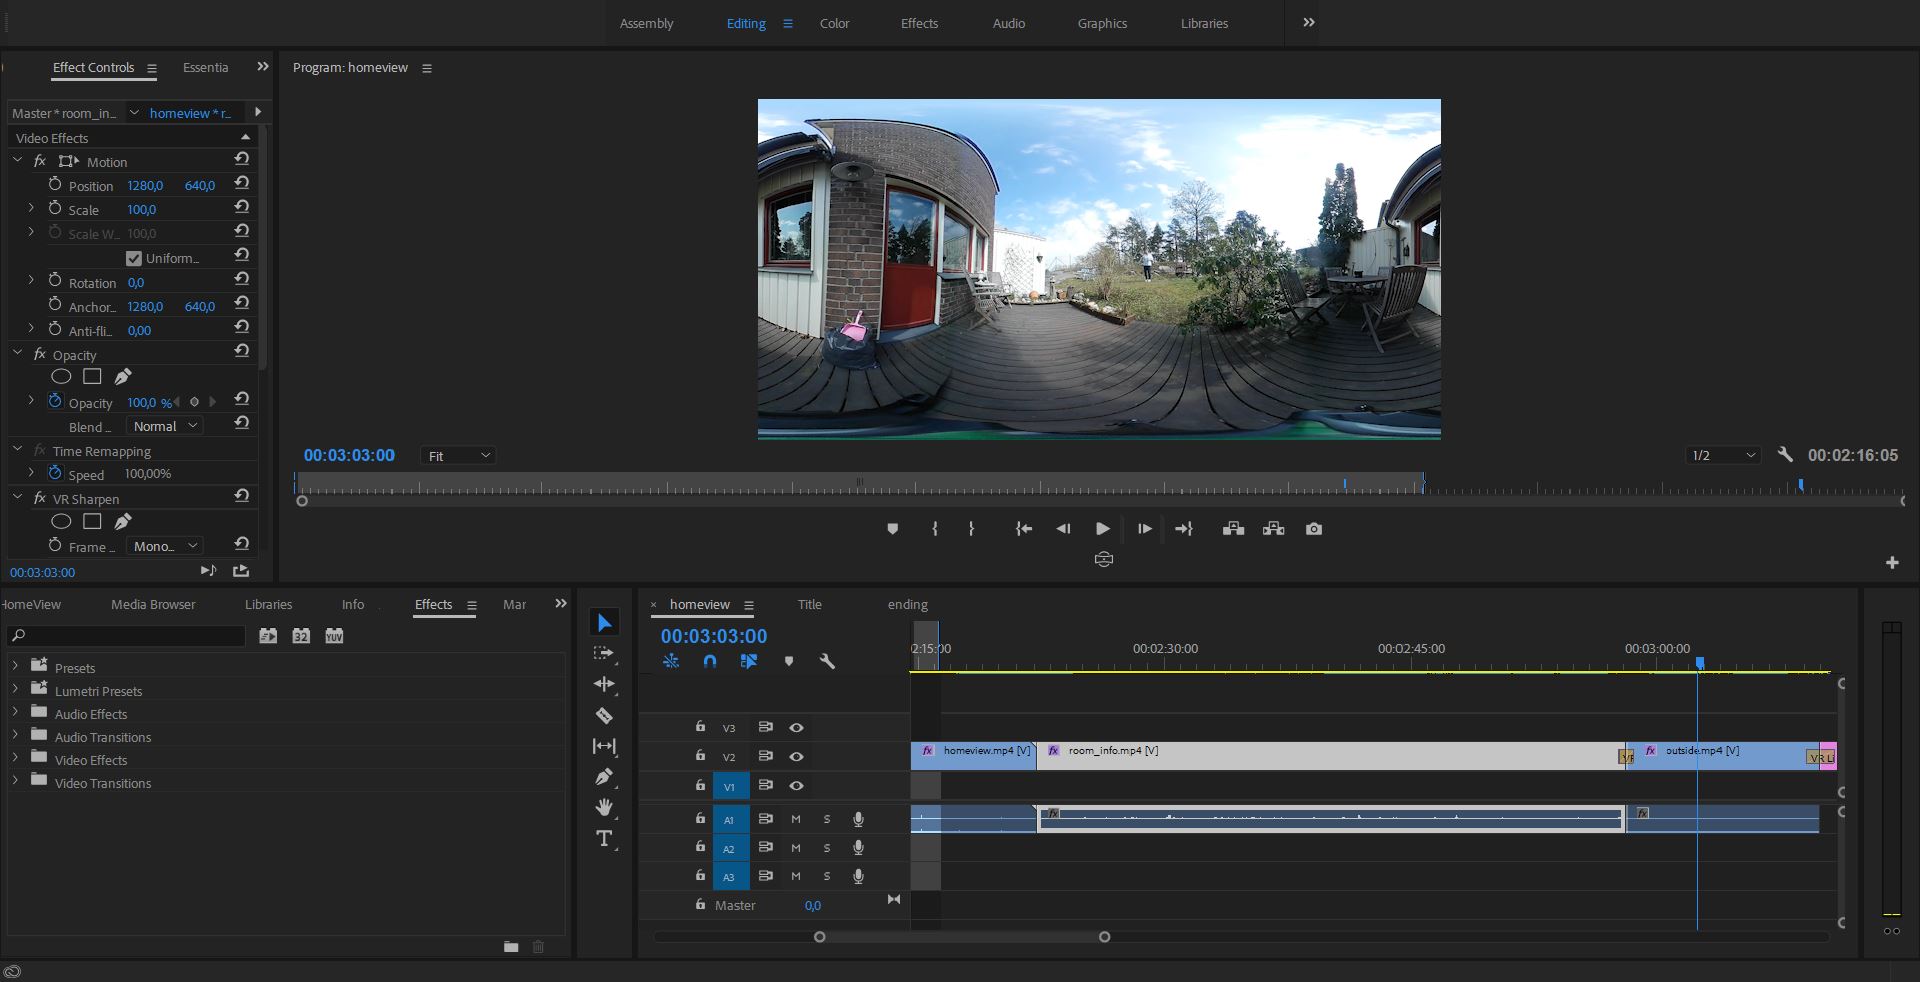Open the Fit zoom level dropdown

click(458, 456)
